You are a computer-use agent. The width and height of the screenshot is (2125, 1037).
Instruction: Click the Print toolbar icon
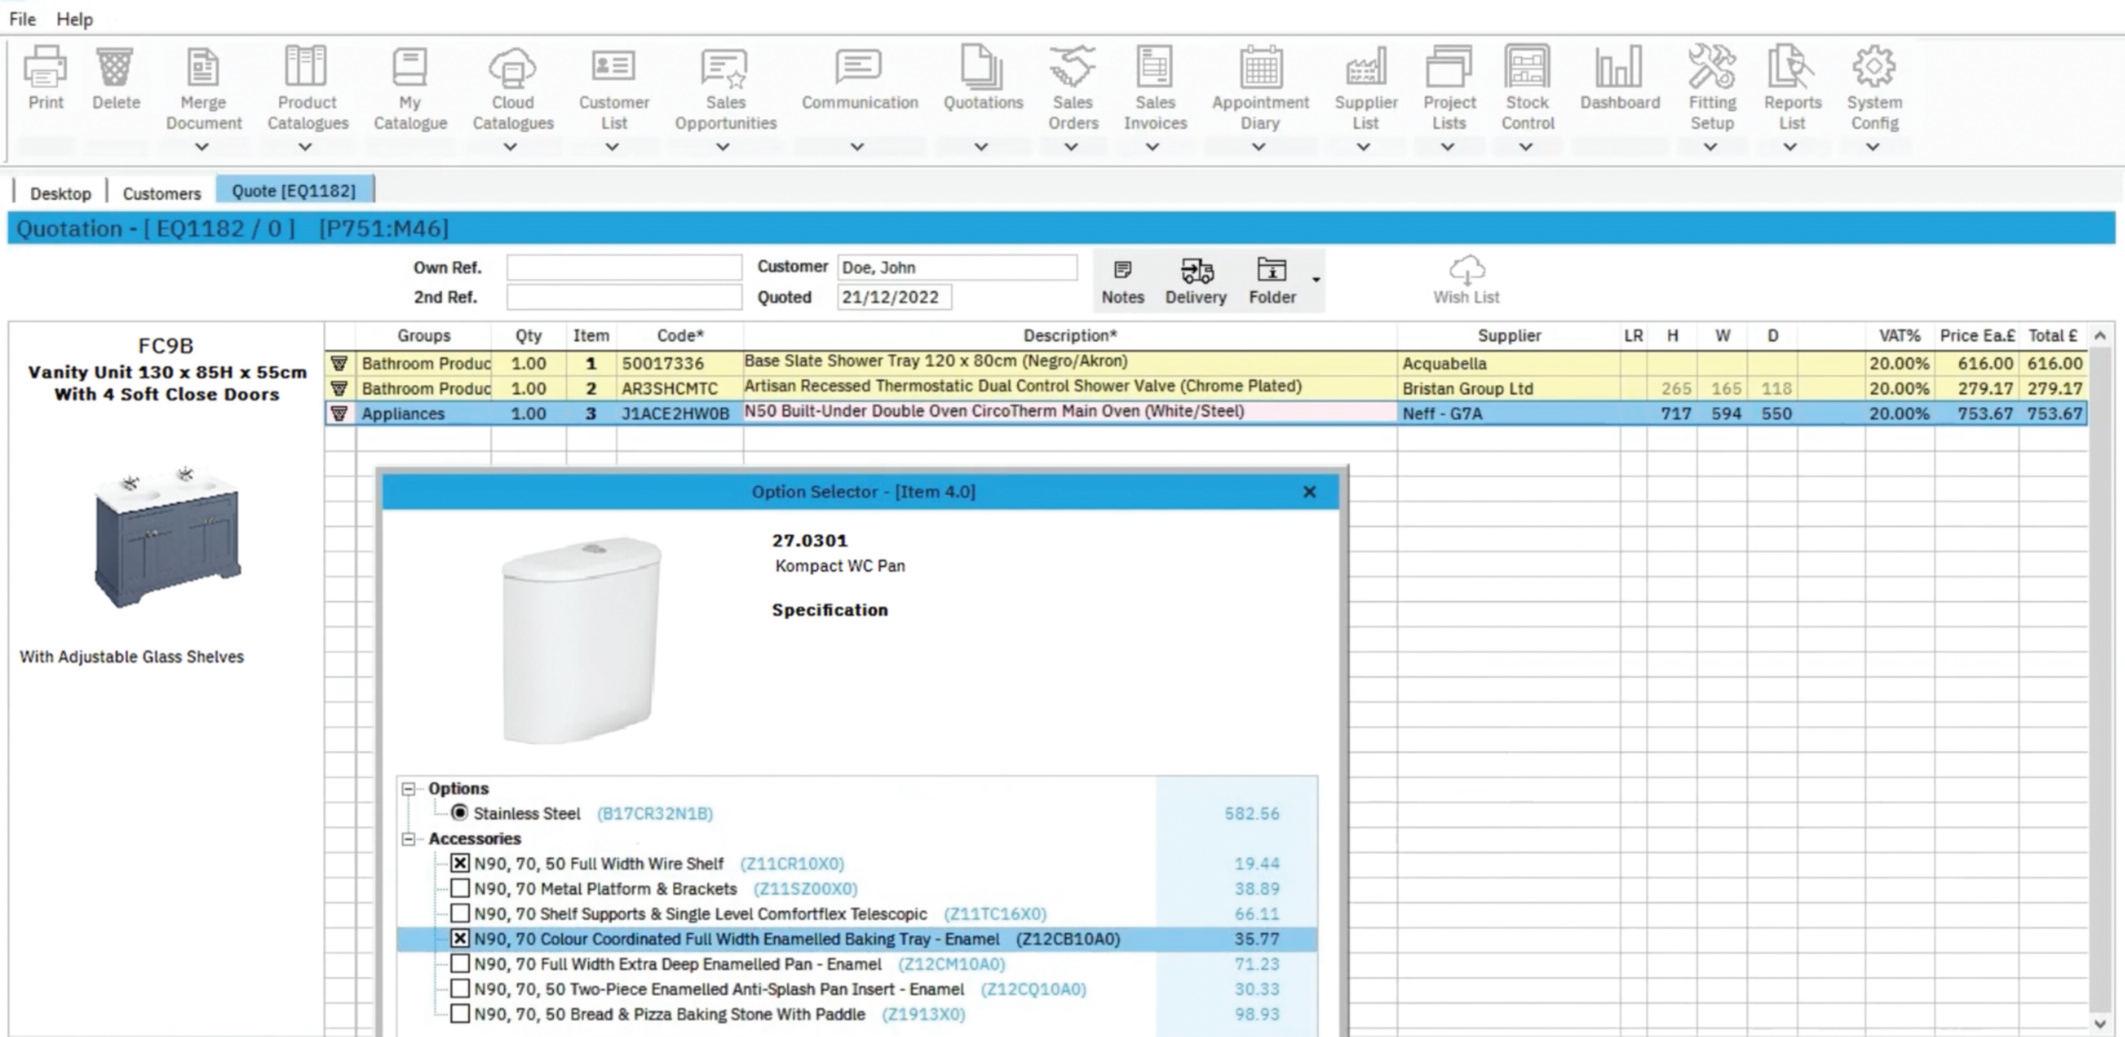coord(45,67)
